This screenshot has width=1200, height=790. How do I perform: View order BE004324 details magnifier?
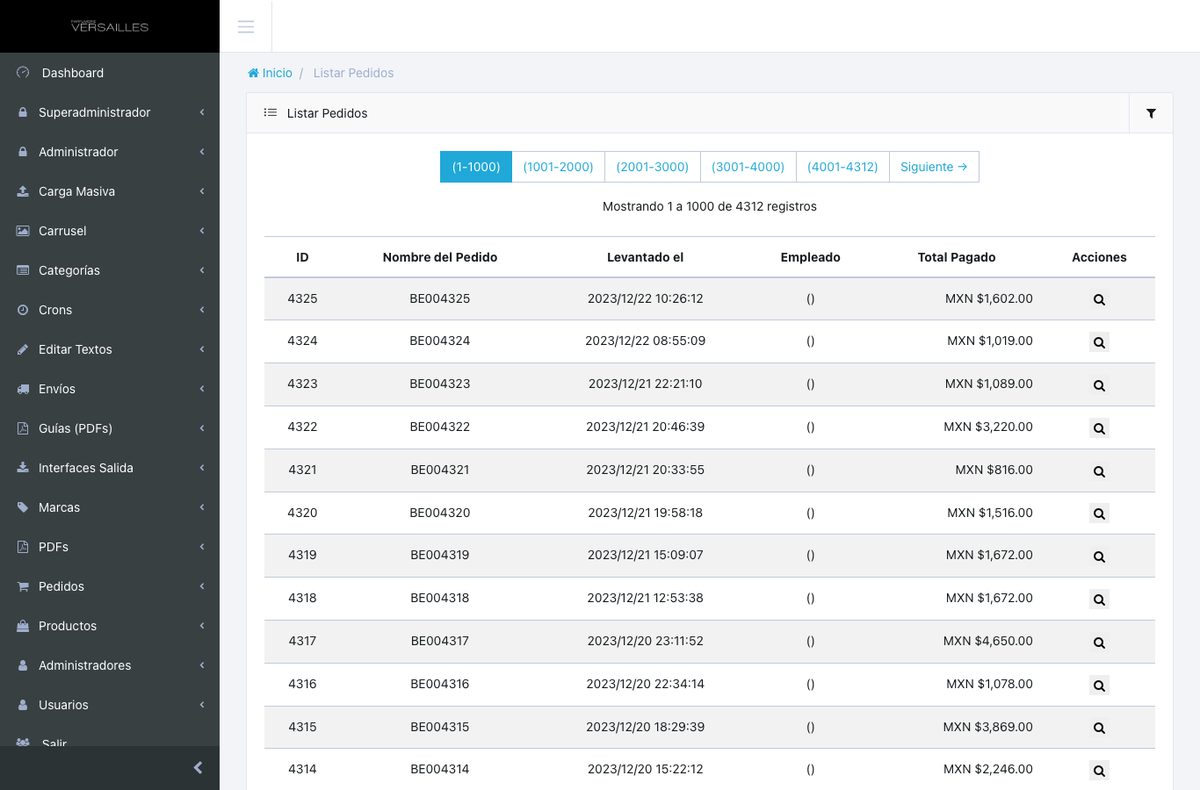pyautogui.click(x=1099, y=342)
